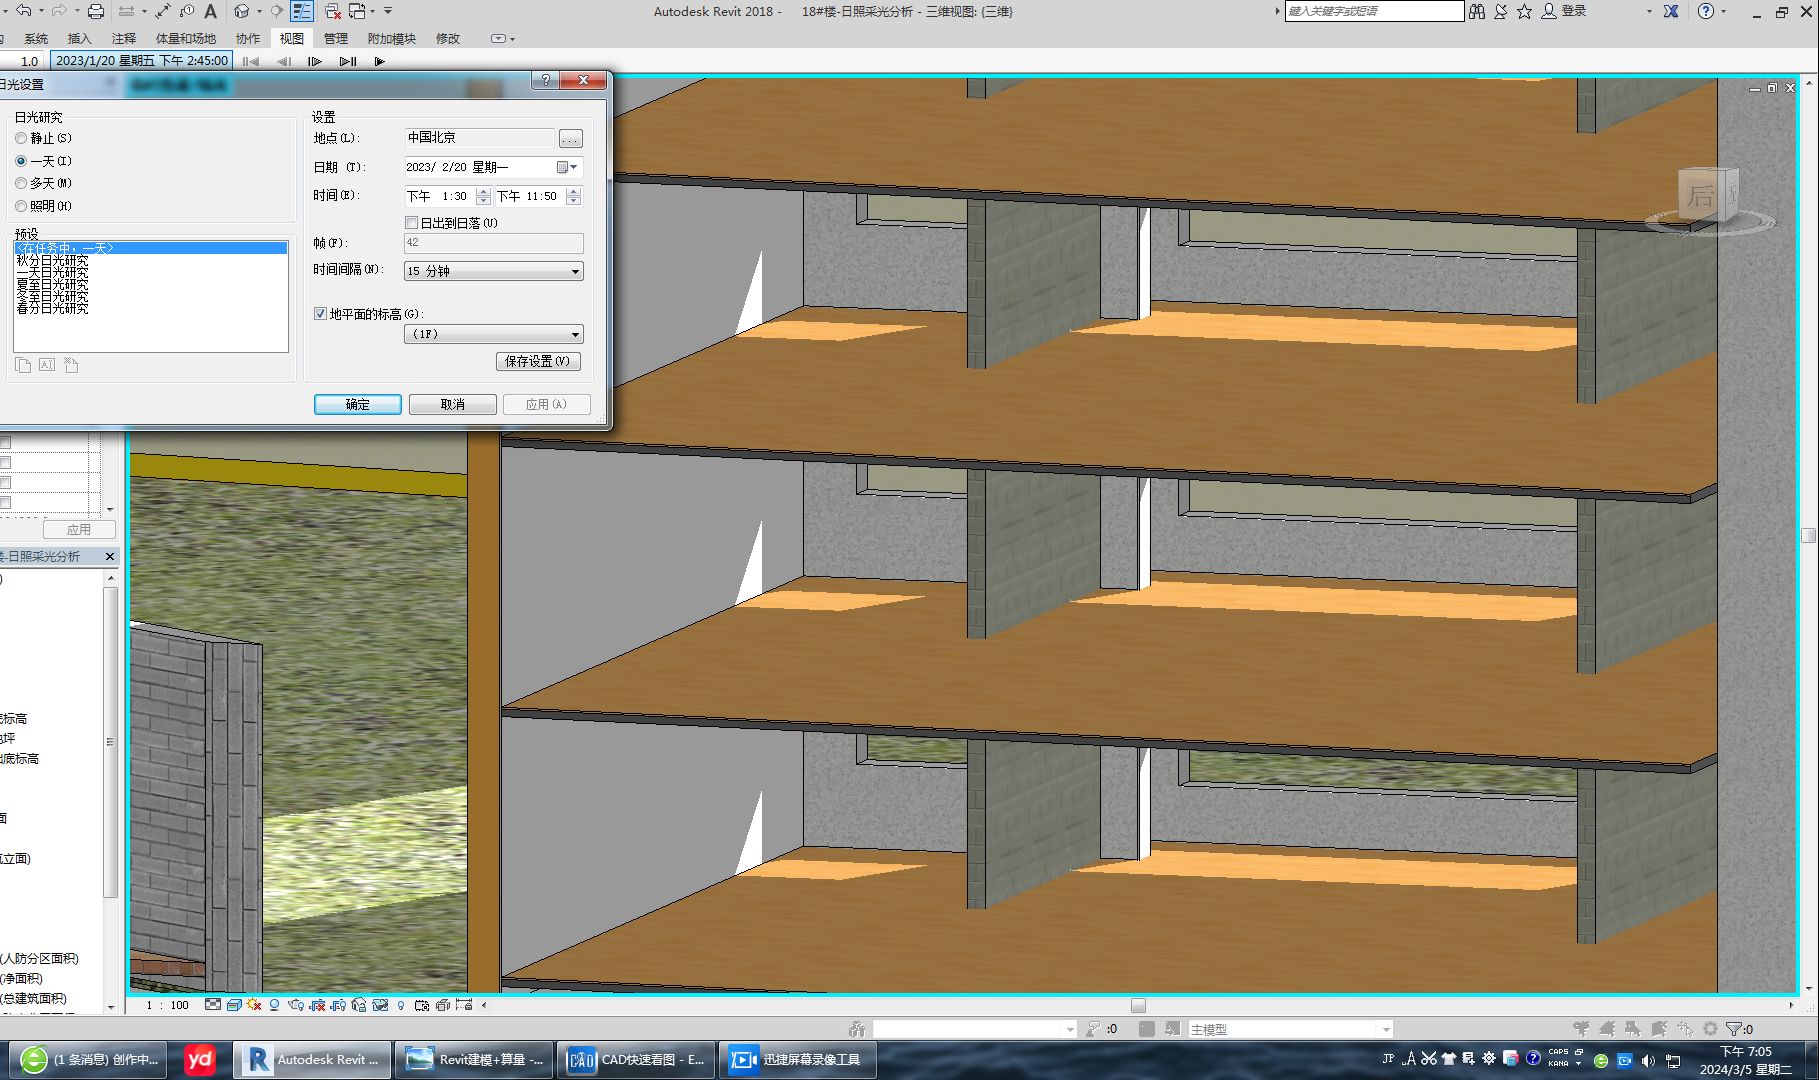Click the 确定 OK button
This screenshot has height=1080, width=1819.
click(358, 404)
